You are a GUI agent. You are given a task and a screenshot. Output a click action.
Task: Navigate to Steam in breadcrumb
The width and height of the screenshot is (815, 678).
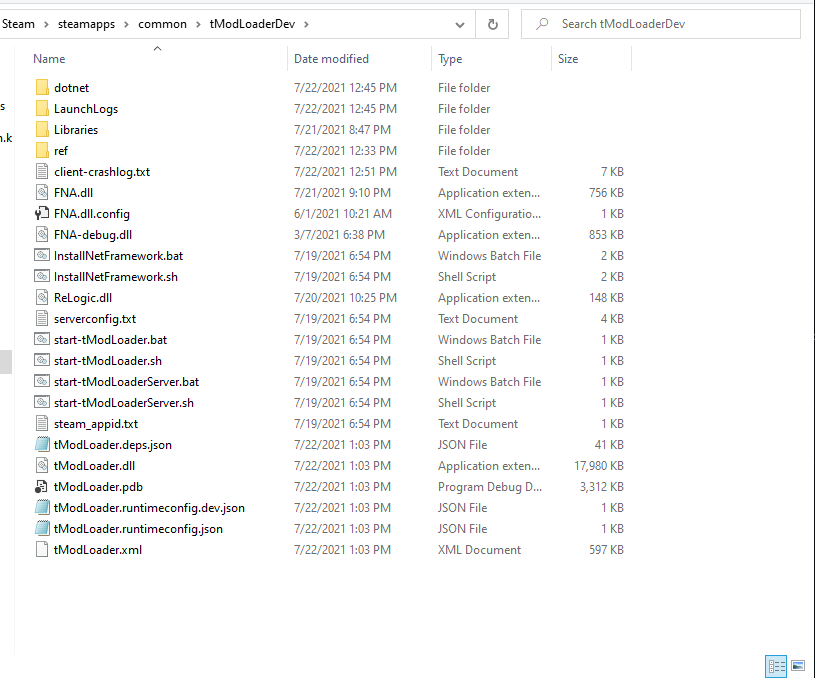[18, 24]
